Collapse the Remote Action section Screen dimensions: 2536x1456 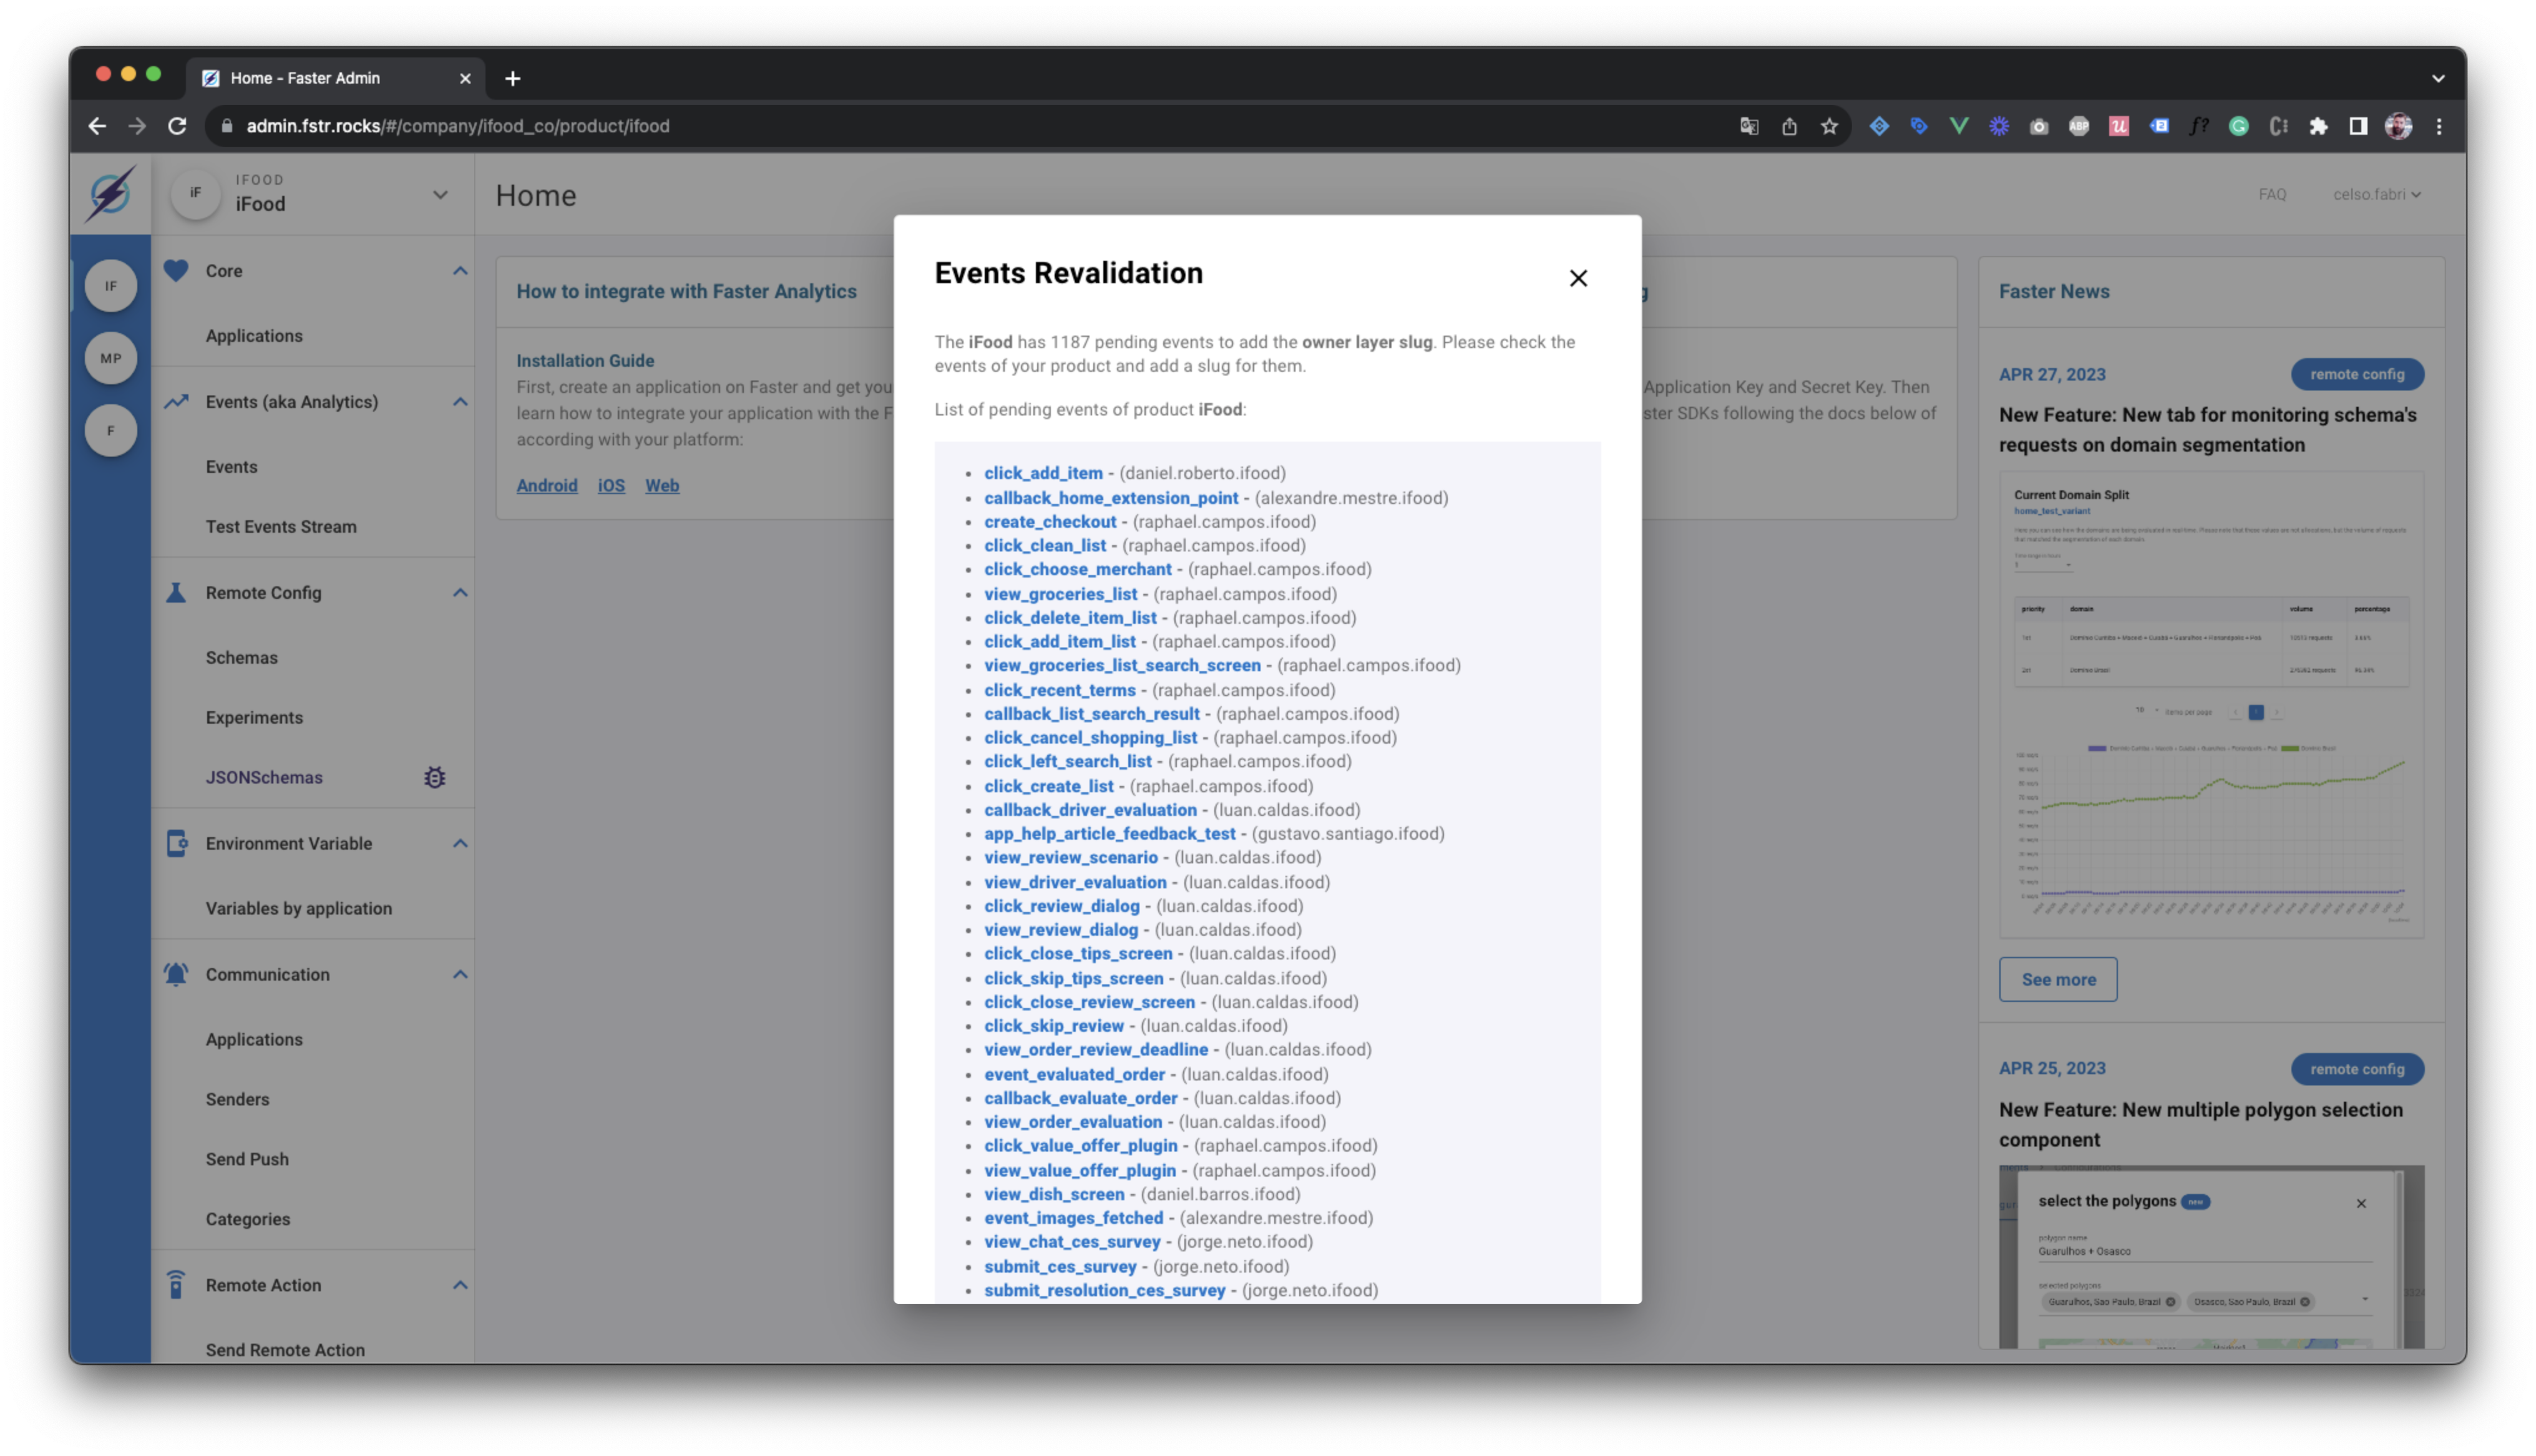[460, 1285]
